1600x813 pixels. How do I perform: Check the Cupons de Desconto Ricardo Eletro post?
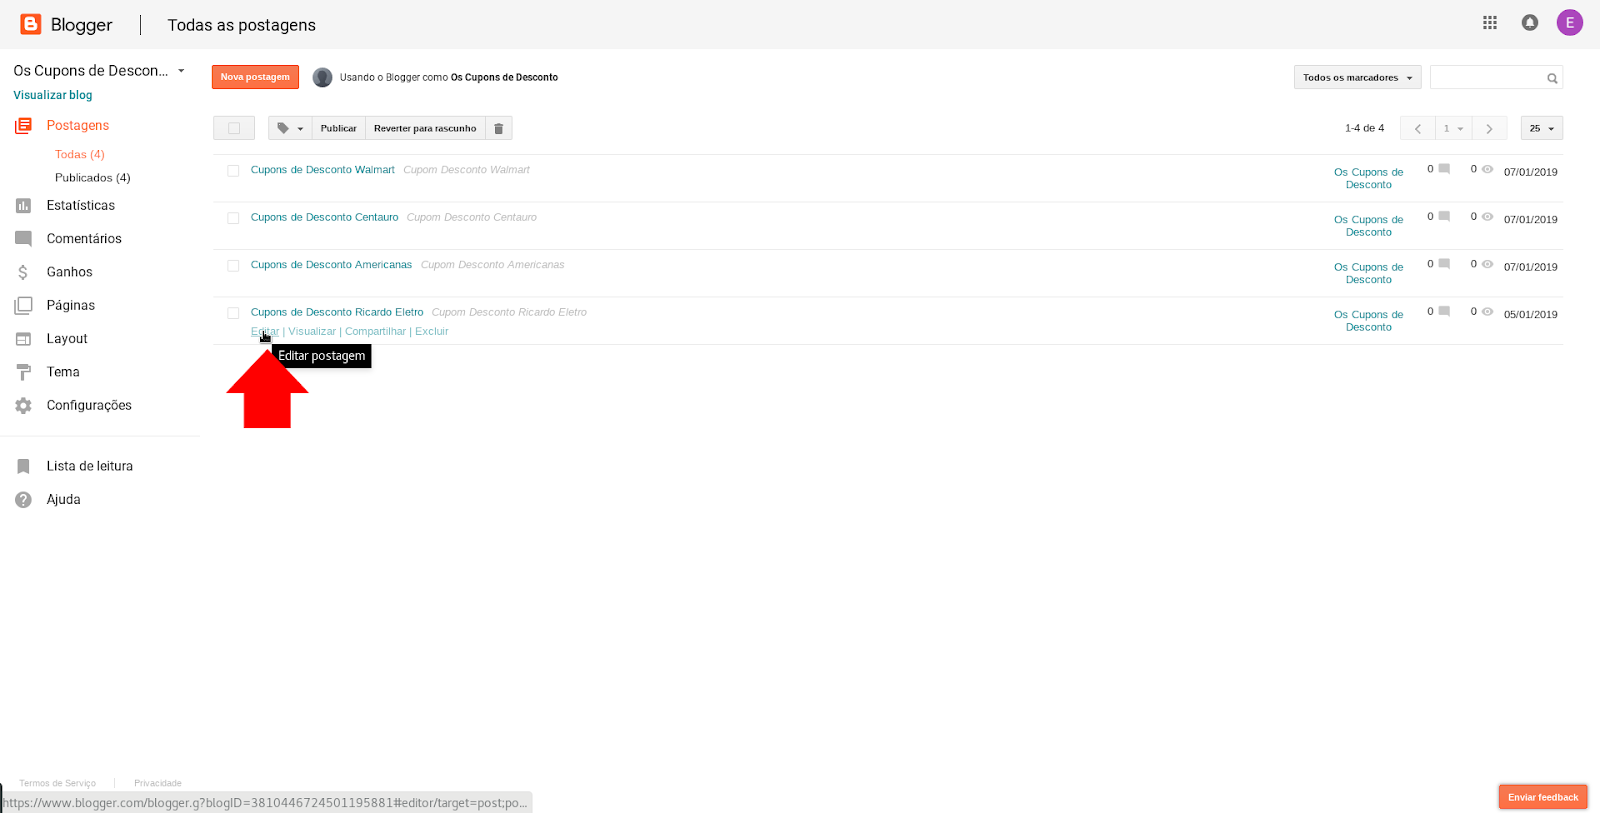coord(233,313)
